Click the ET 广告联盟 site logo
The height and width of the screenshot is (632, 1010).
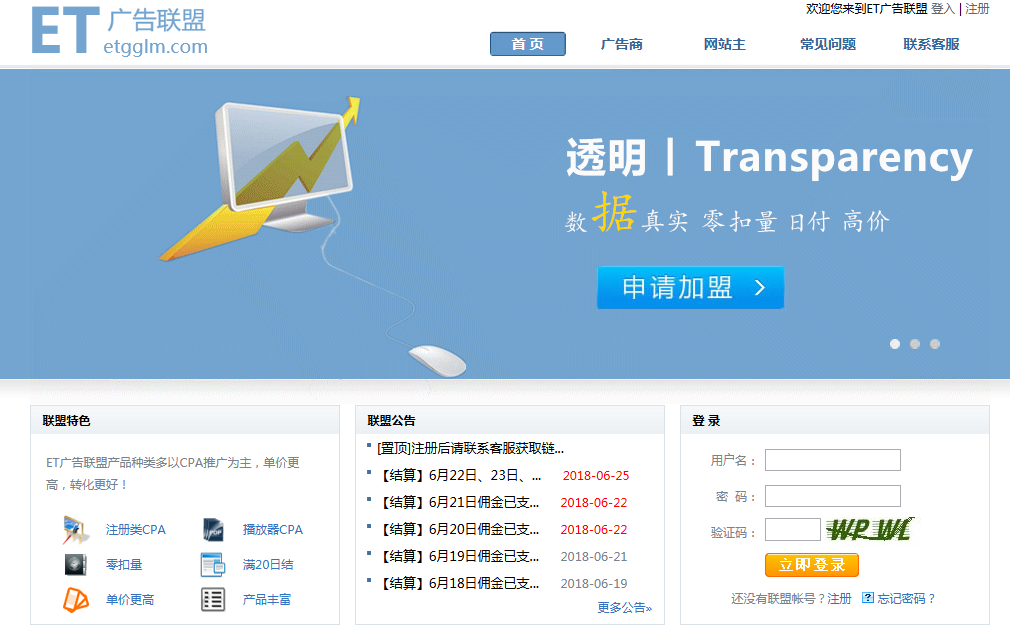[120, 32]
